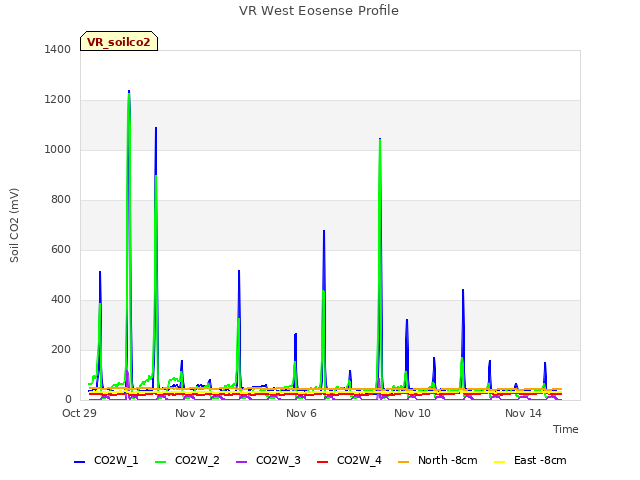Click the Nov 2 x-axis tick label
Screen dimensions: 640x480
[x=190, y=413]
